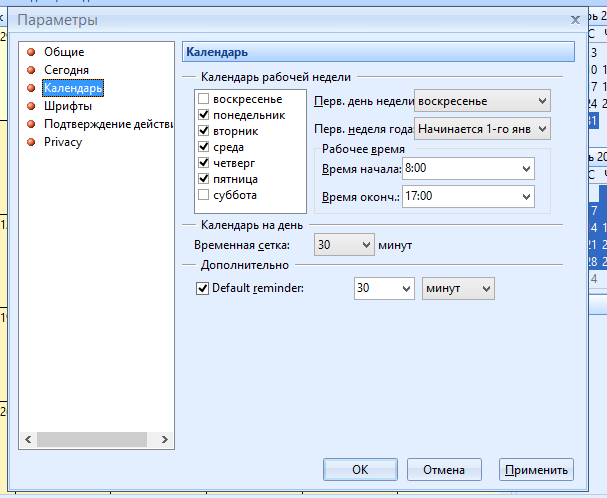Select the Шрифты settings page
Screen dimensions: 607x498
click(68, 106)
